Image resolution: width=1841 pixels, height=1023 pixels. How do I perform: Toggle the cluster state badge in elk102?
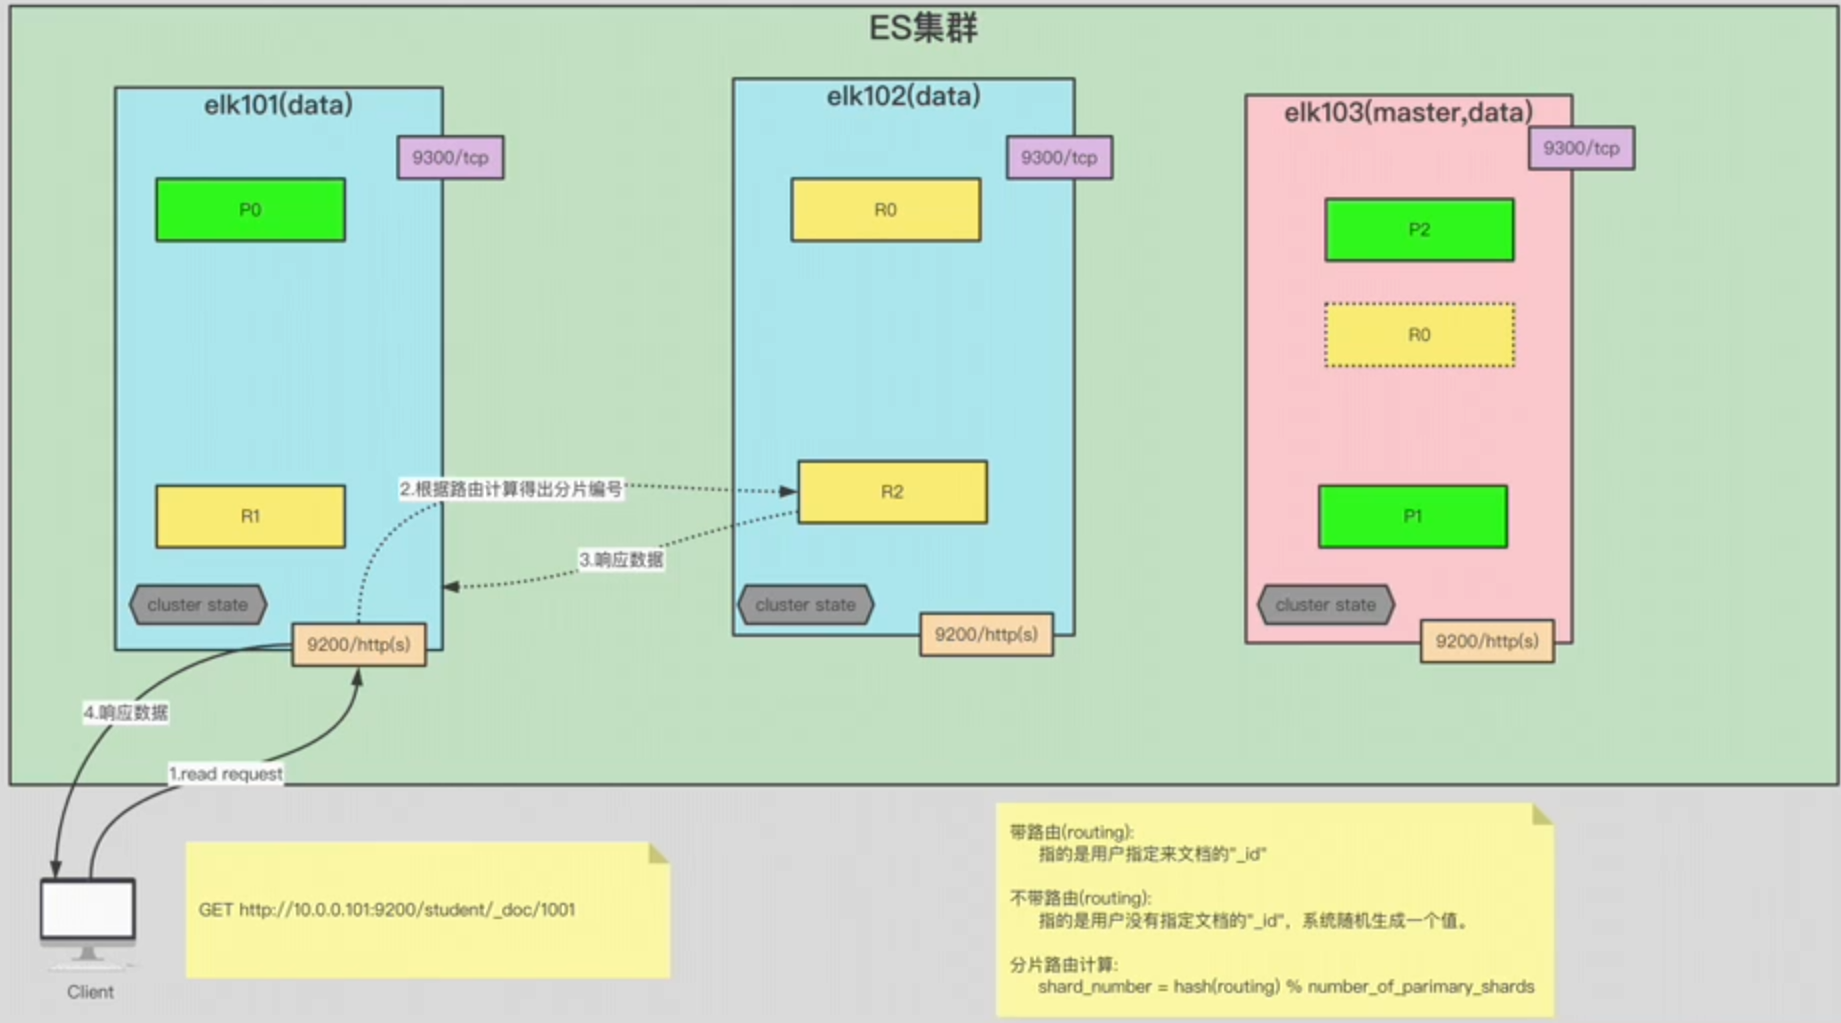point(805,605)
